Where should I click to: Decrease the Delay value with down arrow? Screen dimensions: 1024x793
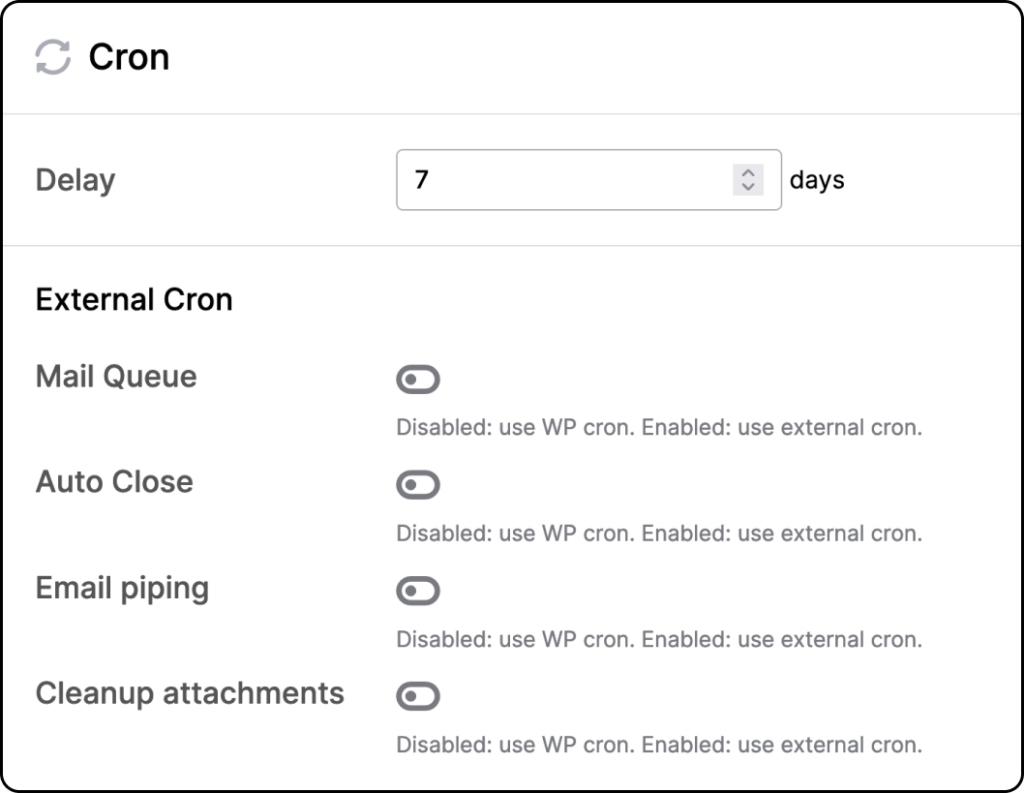pyautogui.click(x=748, y=187)
